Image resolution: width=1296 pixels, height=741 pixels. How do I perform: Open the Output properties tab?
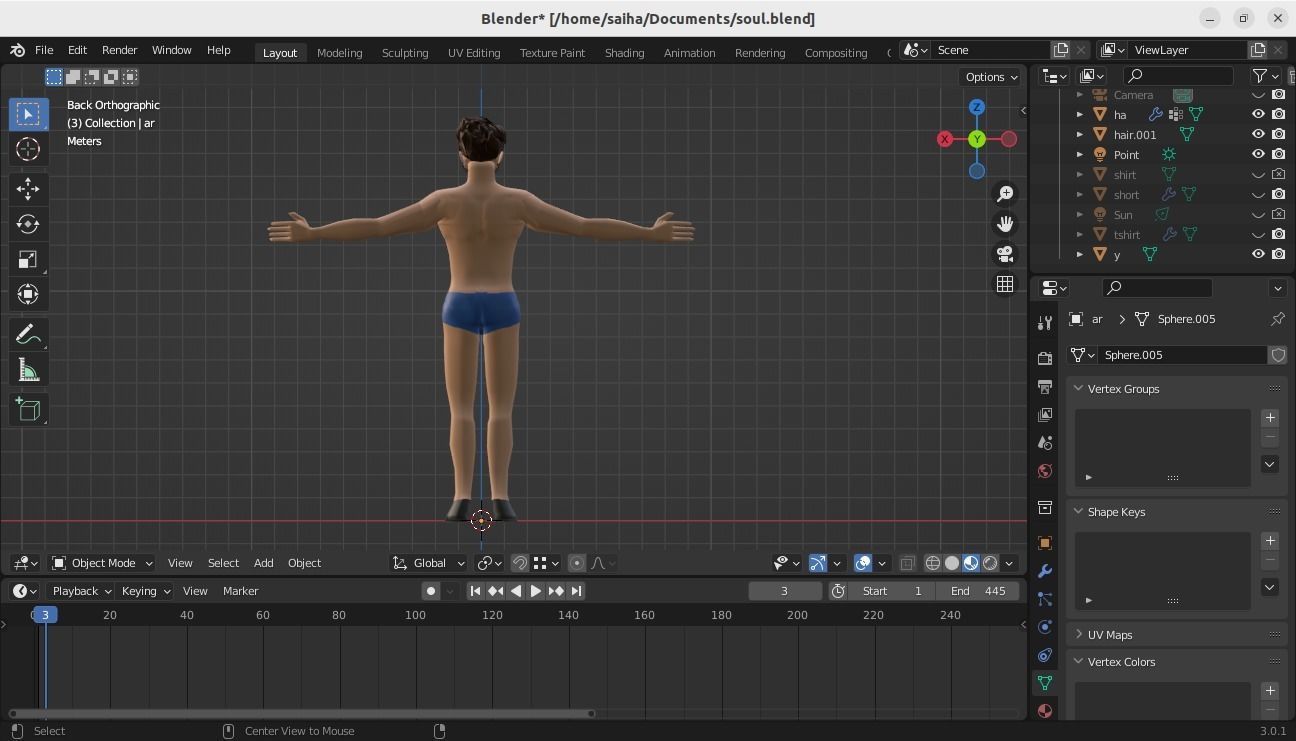point(1045,386)
